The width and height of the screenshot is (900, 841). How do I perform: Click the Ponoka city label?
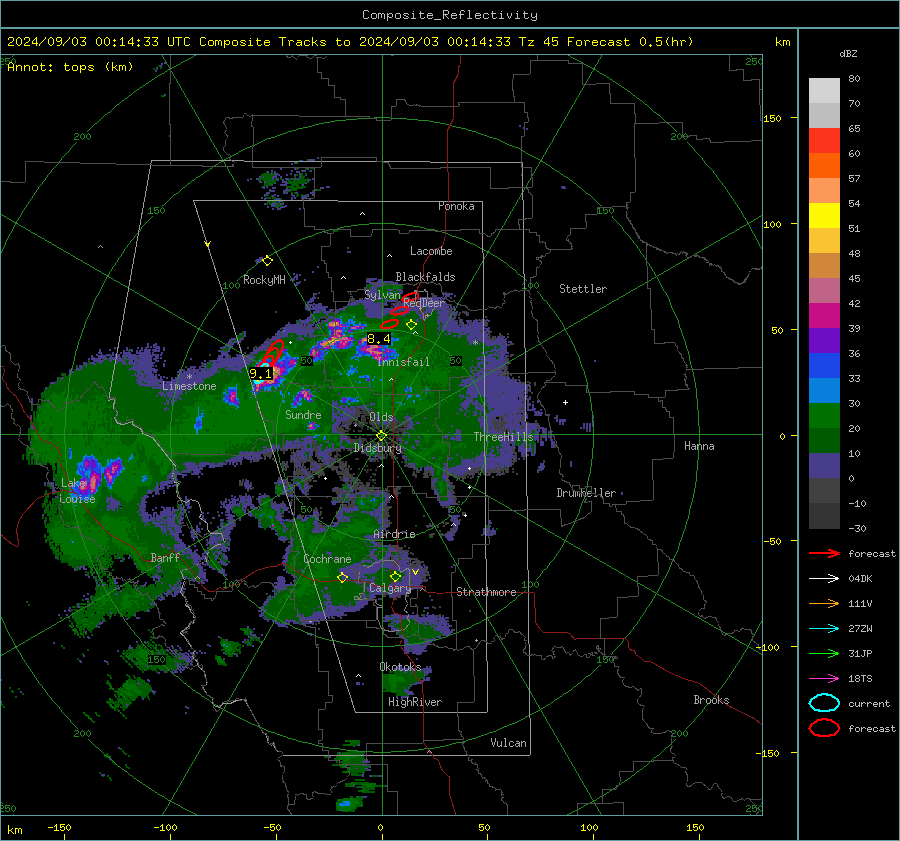tap(456, 206)
